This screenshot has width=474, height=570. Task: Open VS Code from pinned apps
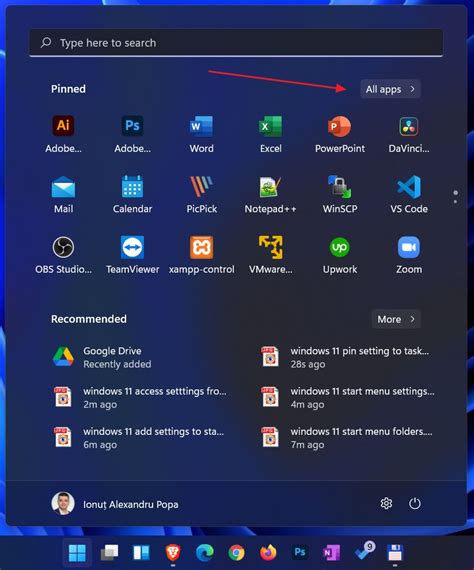[409, 194]
